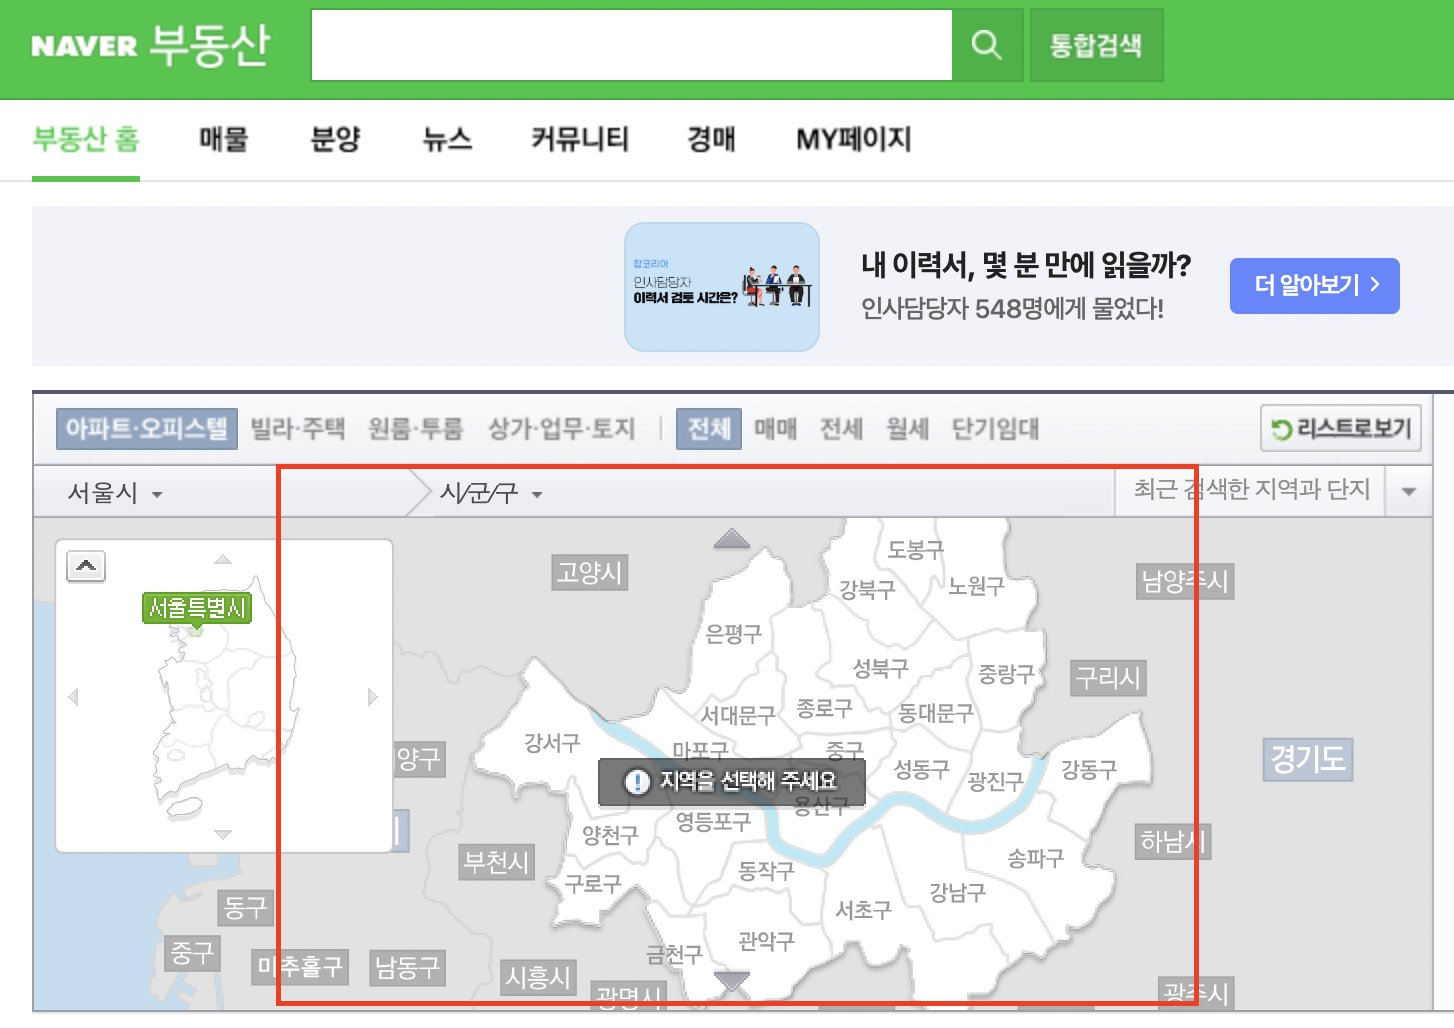Click the 더 알아보기 ad button
This screenshot has height=1028, width=1454.
pyautogui.click(x=1315, y=286)
